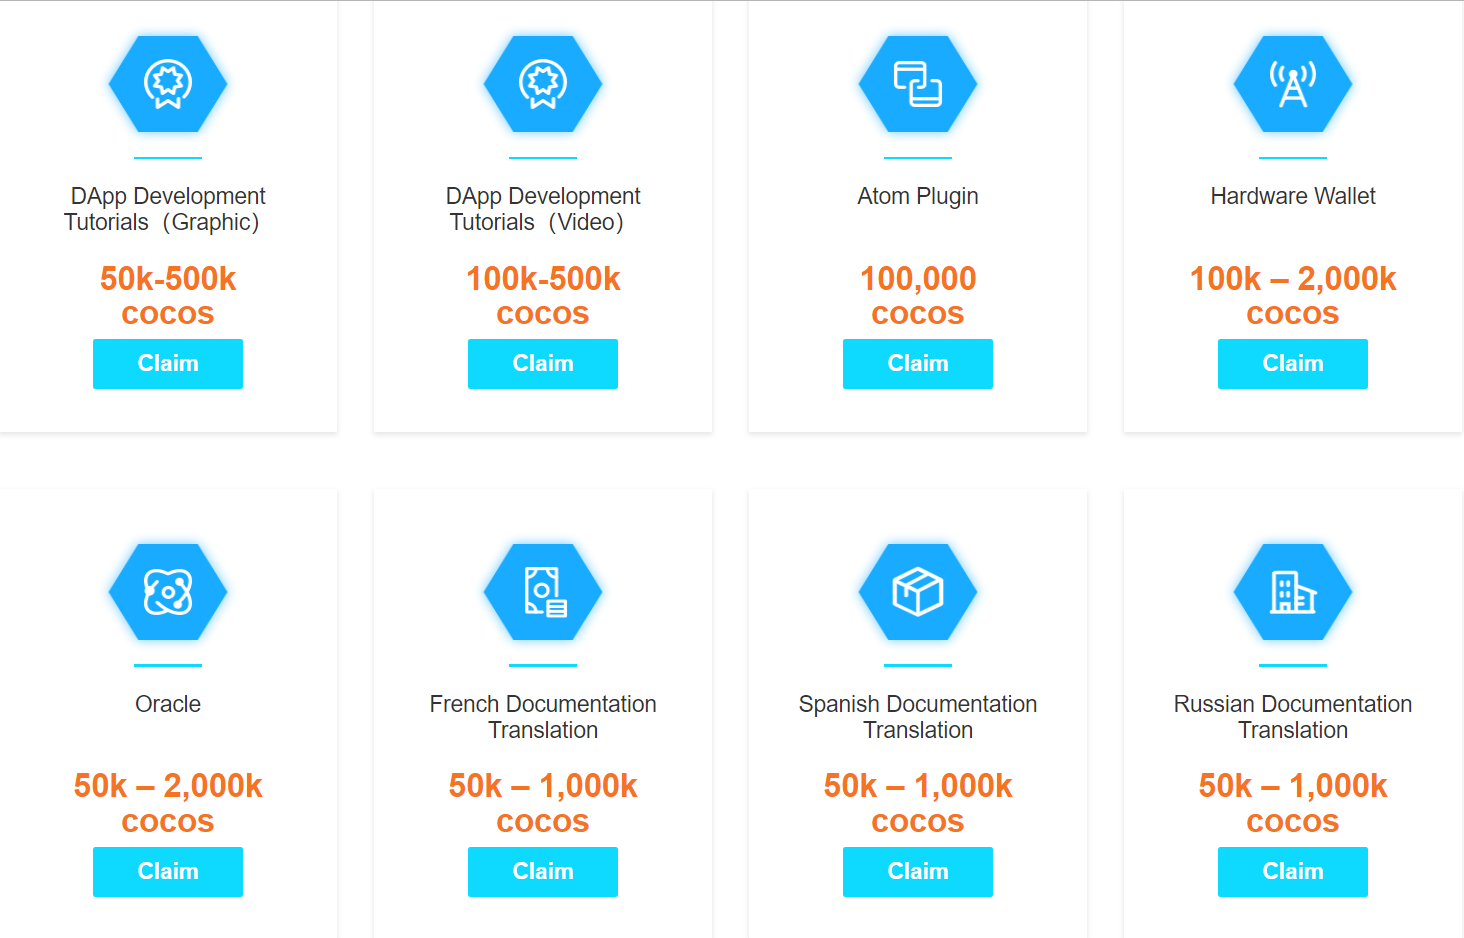
Task: Claim the DApp Video Tutorials bounty
Action: [x=543, y=364]
